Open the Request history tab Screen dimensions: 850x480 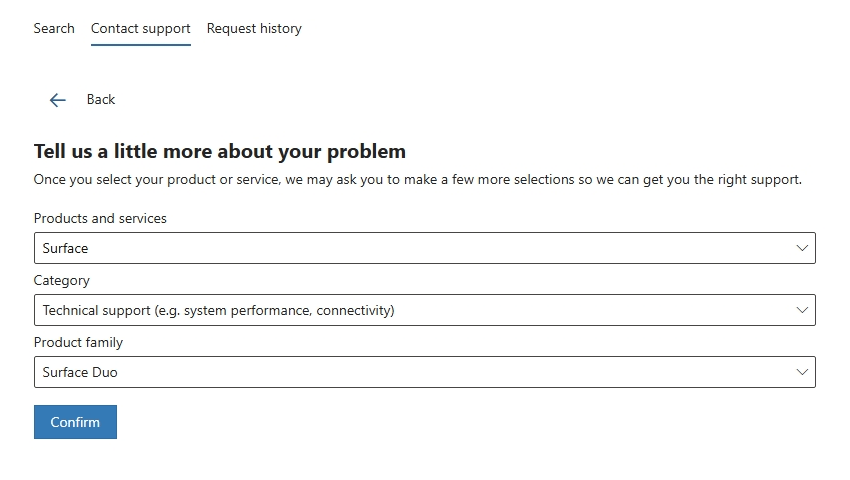[x=254, y=28]
